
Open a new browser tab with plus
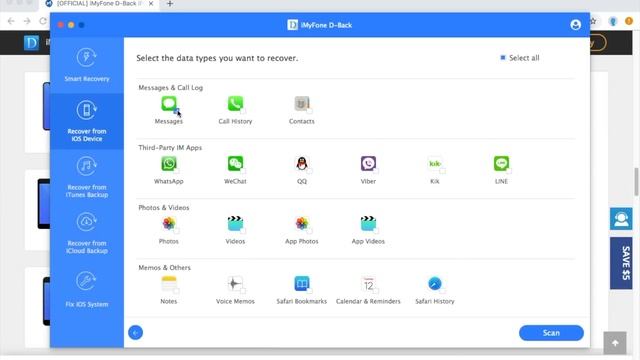pyautogui.click(x=170, y=4)
